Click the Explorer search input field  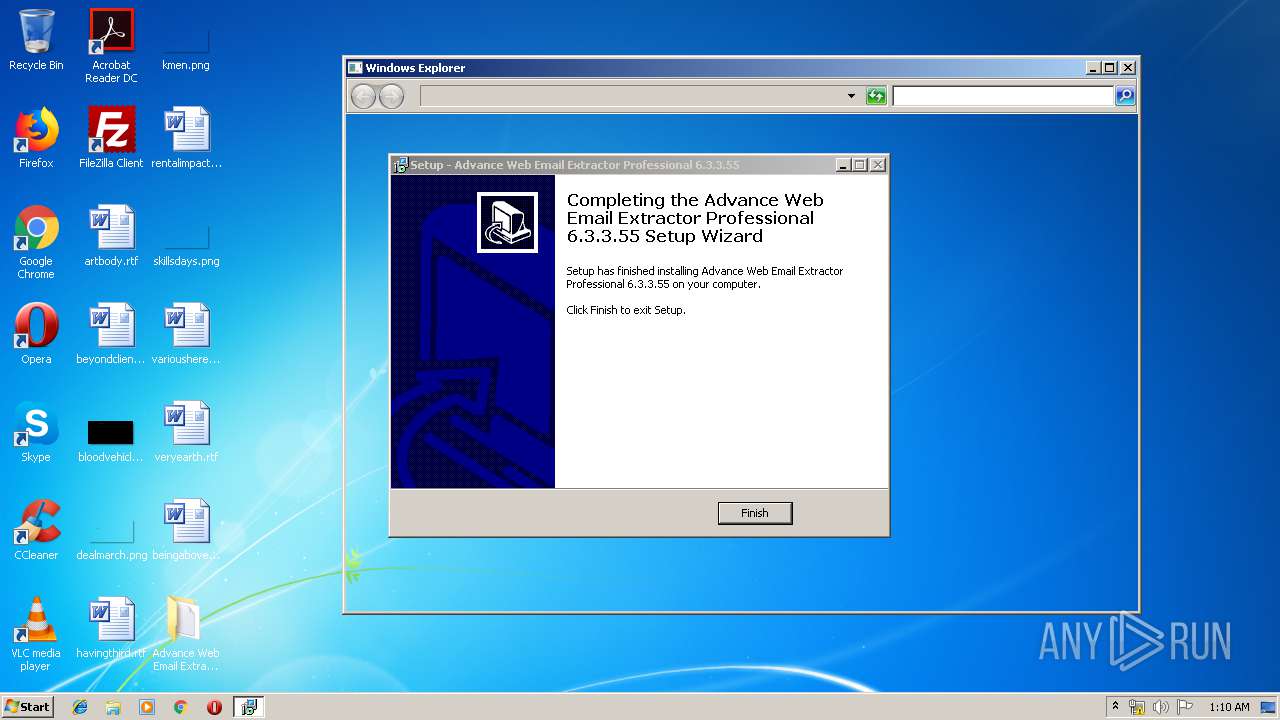1002,96
